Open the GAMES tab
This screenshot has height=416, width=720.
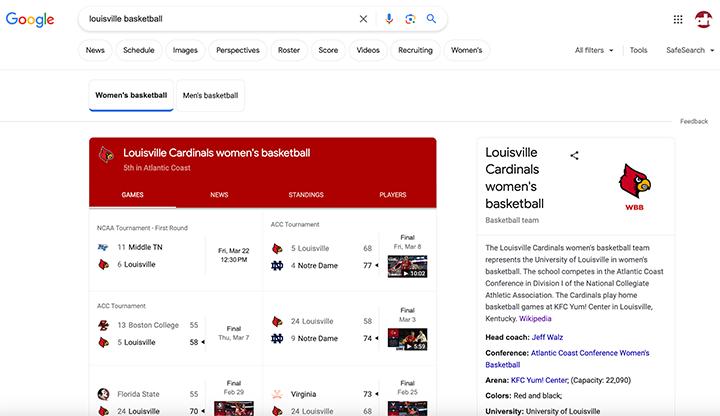[x=133, y=195]
